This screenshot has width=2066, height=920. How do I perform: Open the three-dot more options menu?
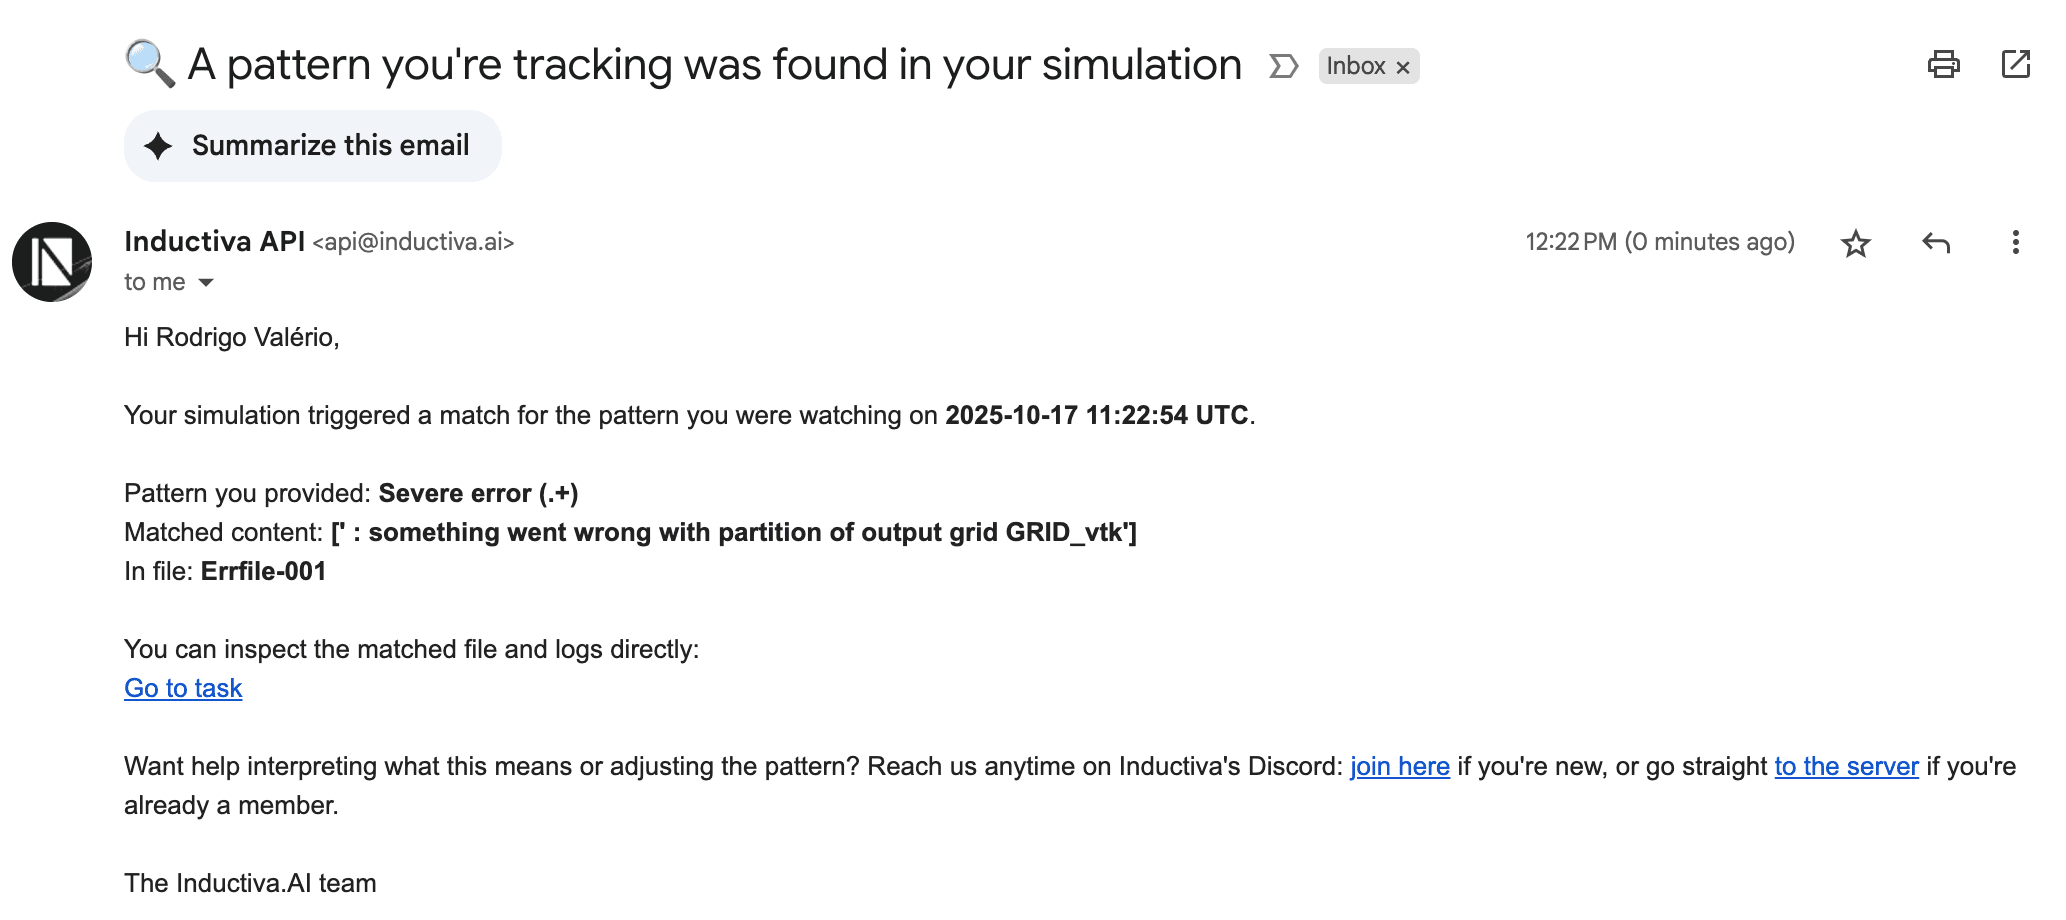coord(2014,242)
